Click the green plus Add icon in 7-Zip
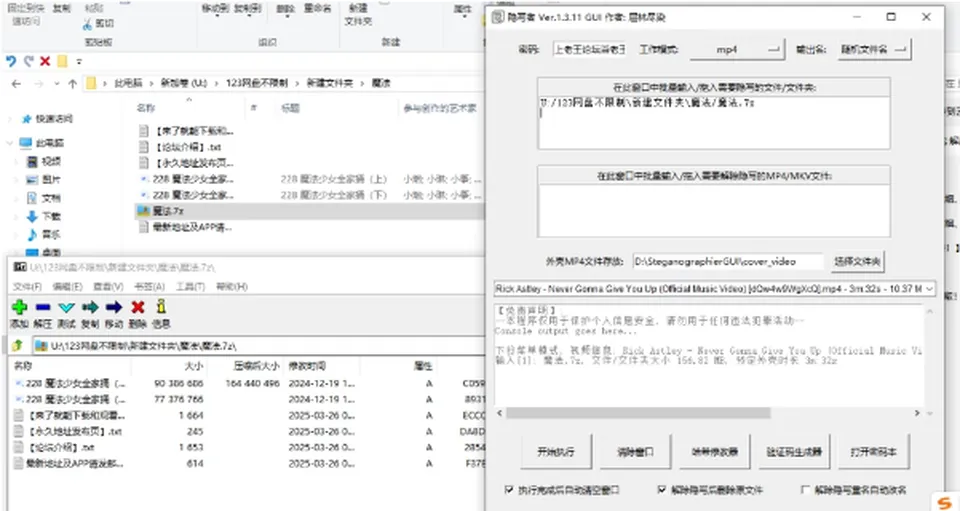The height and width of the screenshot is (511, 960). (20, 307)
